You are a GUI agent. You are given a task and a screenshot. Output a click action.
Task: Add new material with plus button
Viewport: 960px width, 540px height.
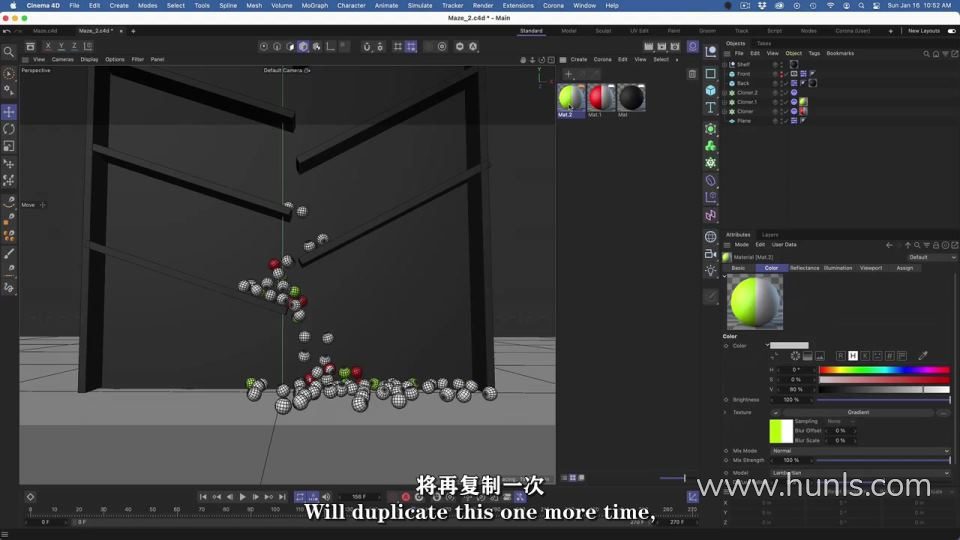pyautogui.click(x=568, y=74)
